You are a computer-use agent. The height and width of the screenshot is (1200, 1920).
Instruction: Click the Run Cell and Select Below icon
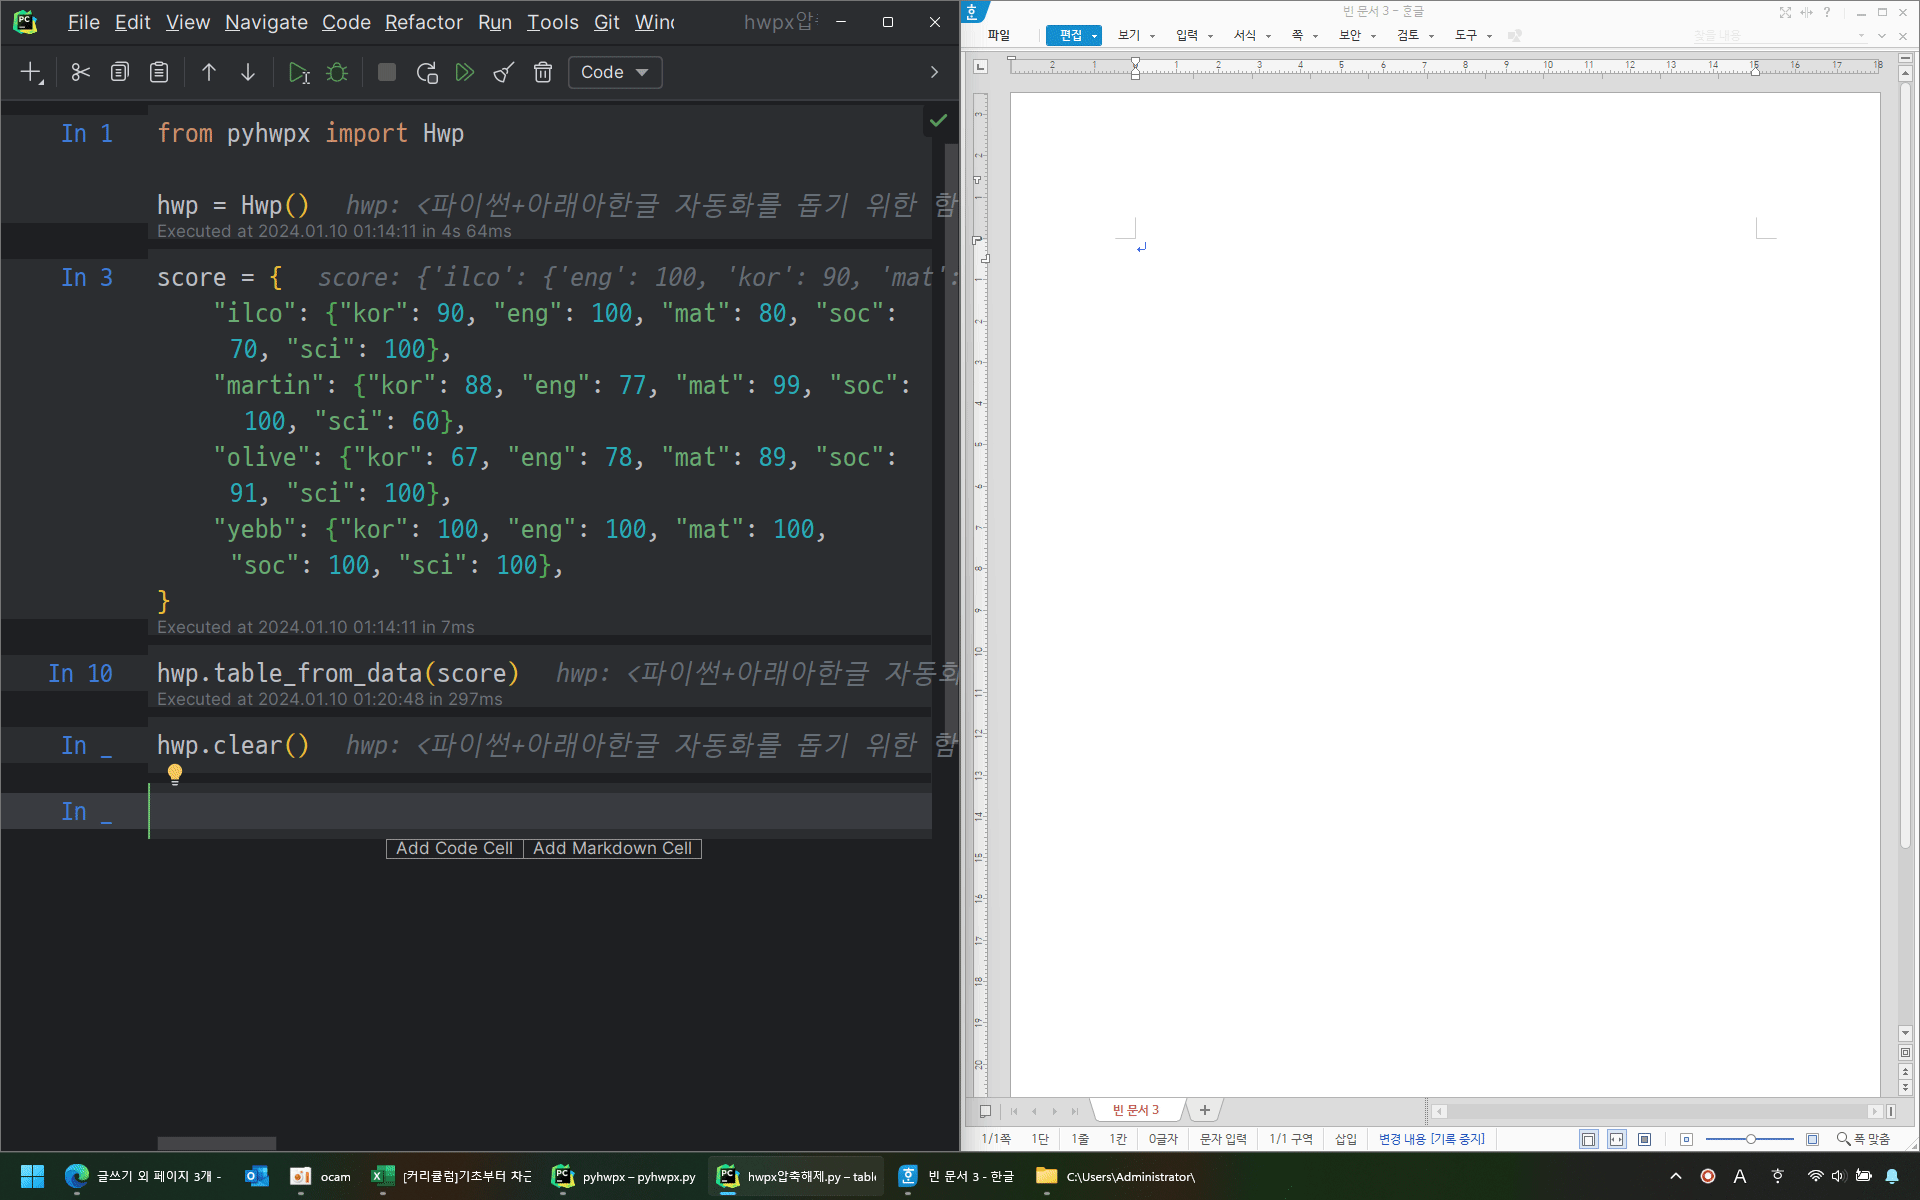tap(298, 72)
